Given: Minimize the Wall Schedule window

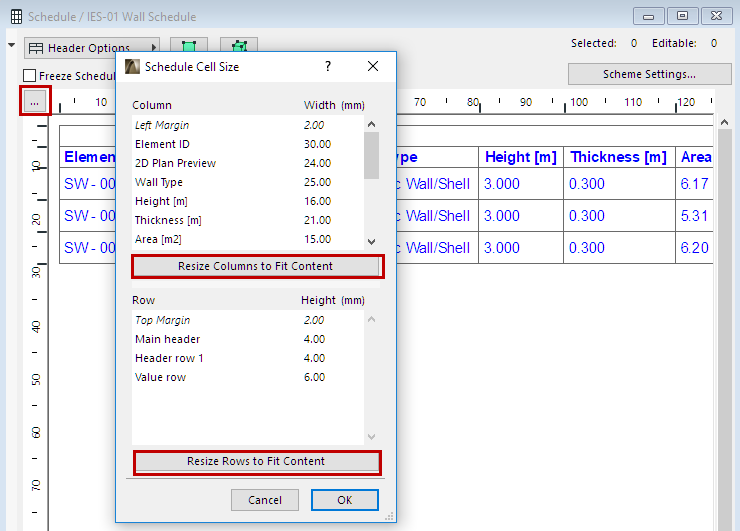Looking at the screenshot, I should click(648, 16).
